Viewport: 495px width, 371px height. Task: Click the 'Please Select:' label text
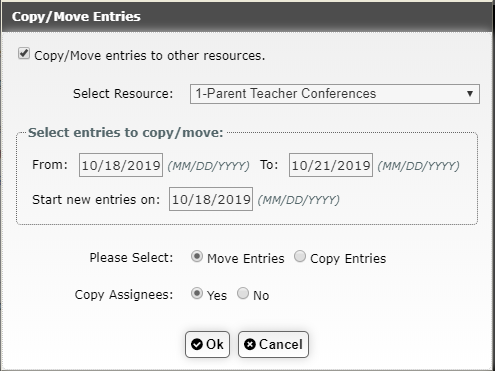pos(131,258)
